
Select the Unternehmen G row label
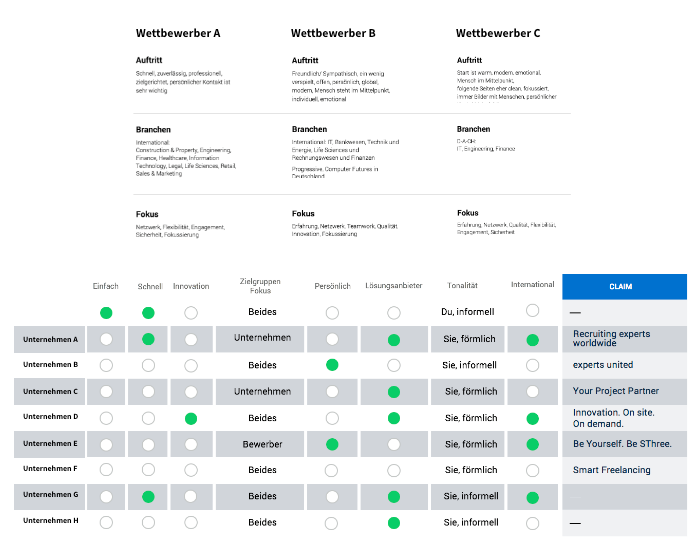click(x=50, y=494)
